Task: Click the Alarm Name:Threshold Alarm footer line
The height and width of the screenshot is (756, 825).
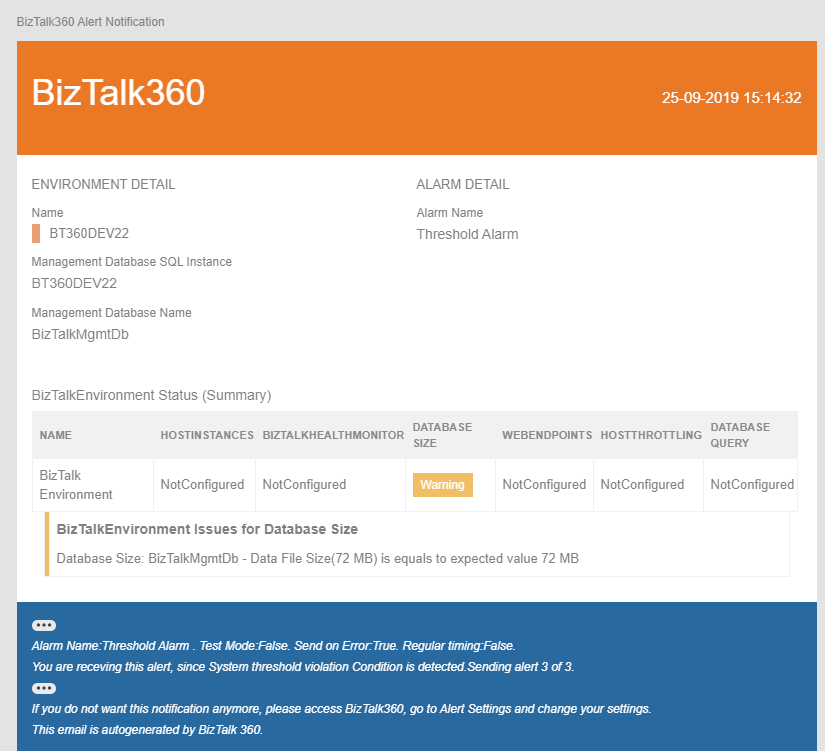Action: [x=274, y=646]
